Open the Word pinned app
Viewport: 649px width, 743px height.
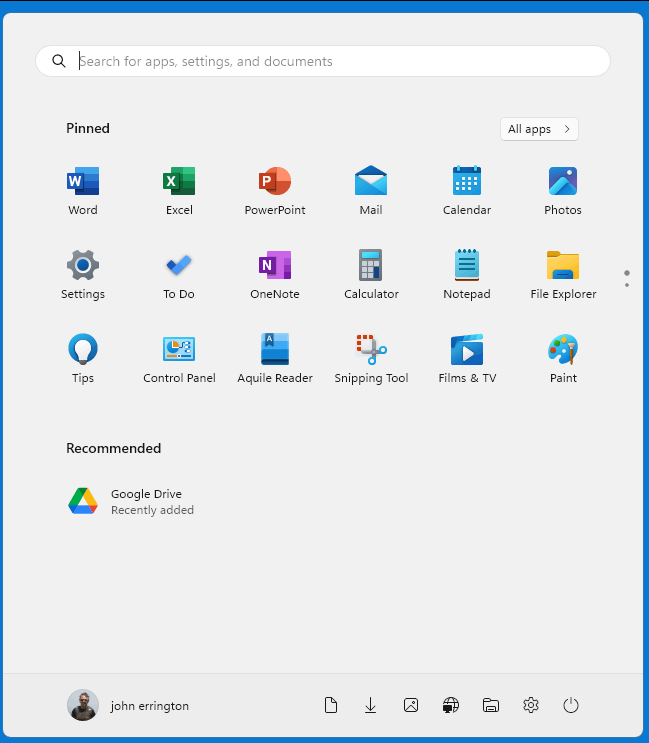[83, 190]
